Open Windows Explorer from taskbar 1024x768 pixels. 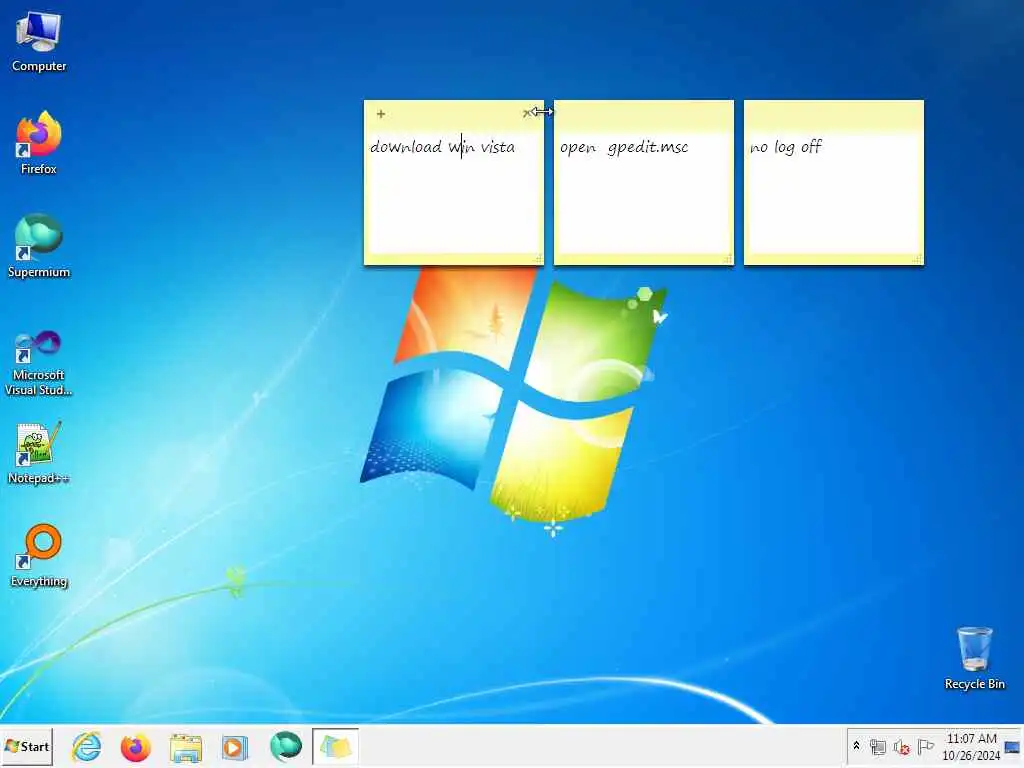pos(186,747)
